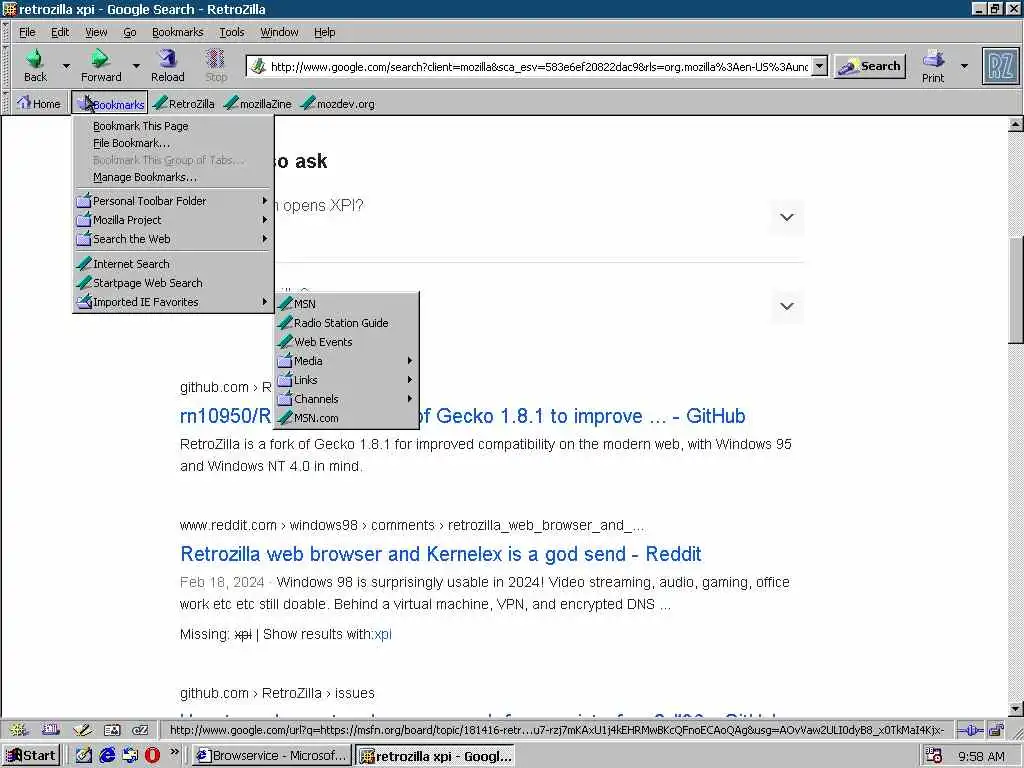Open the Edit menu
Viewport: 1024px width, 768px height.
[59, 32]
